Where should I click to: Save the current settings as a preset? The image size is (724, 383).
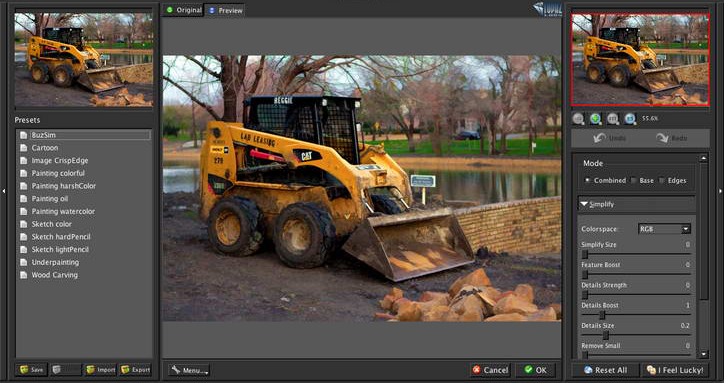(x=31, y=370)
